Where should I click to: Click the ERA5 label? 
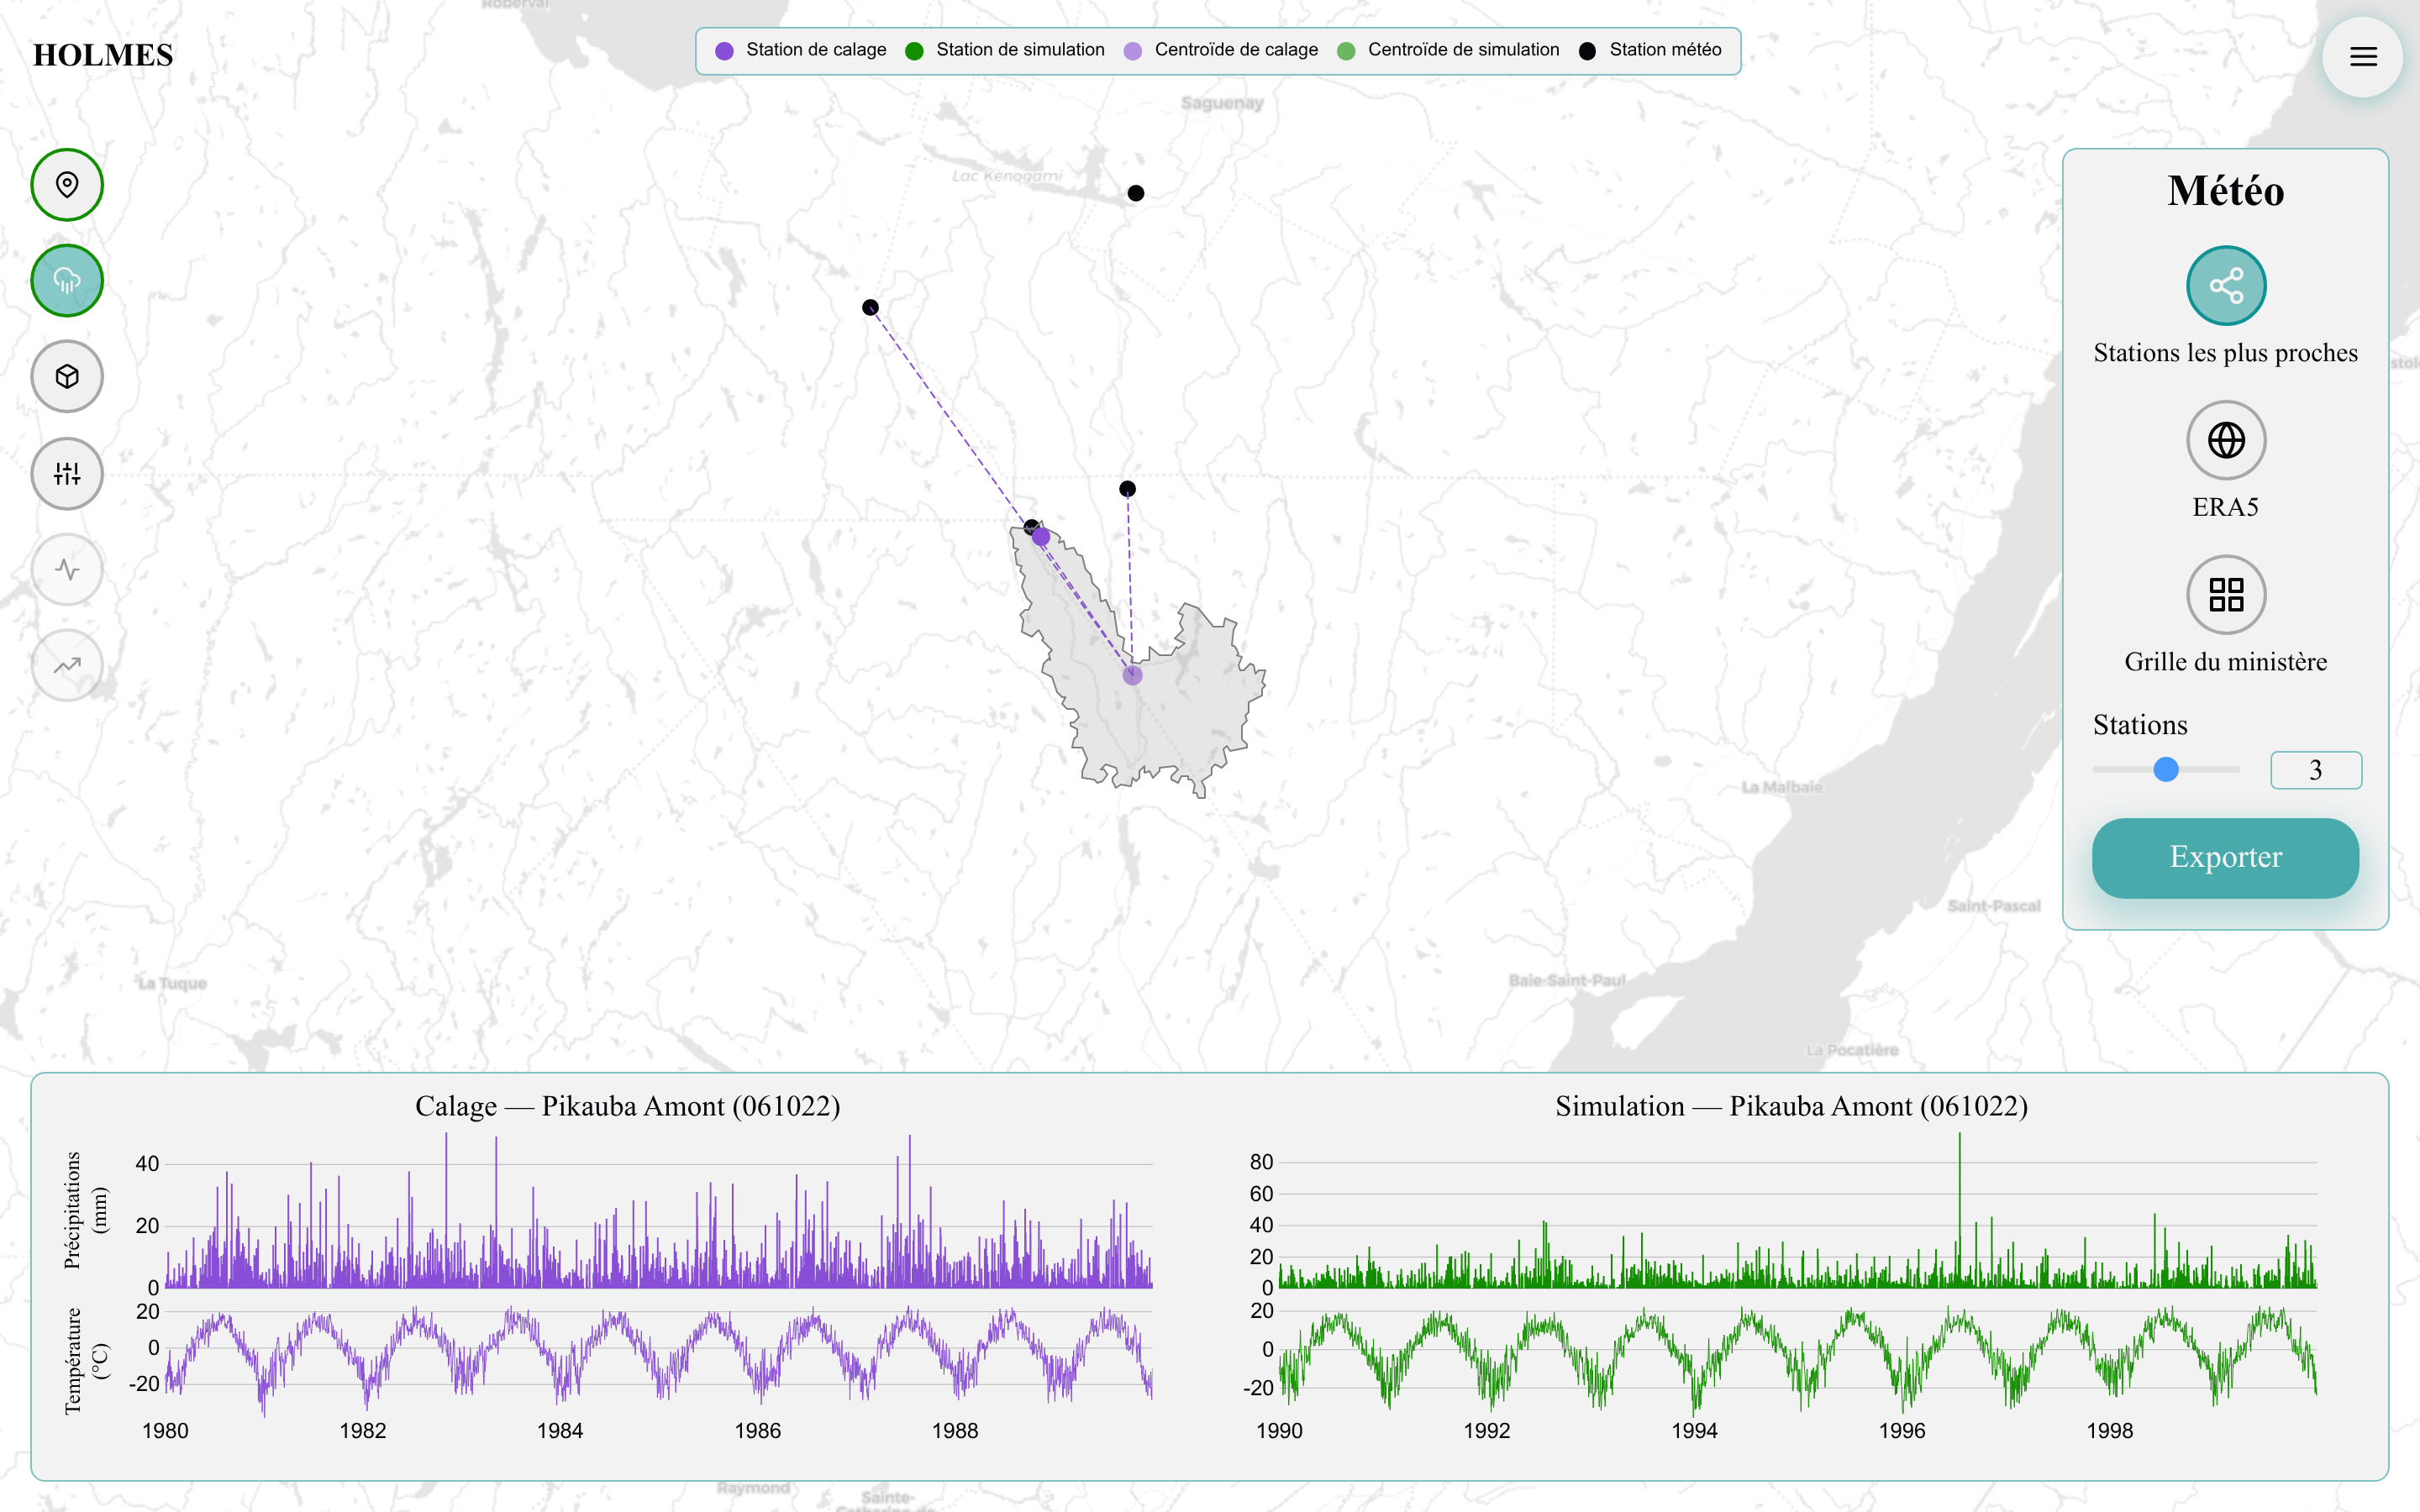coord(2225,507)
